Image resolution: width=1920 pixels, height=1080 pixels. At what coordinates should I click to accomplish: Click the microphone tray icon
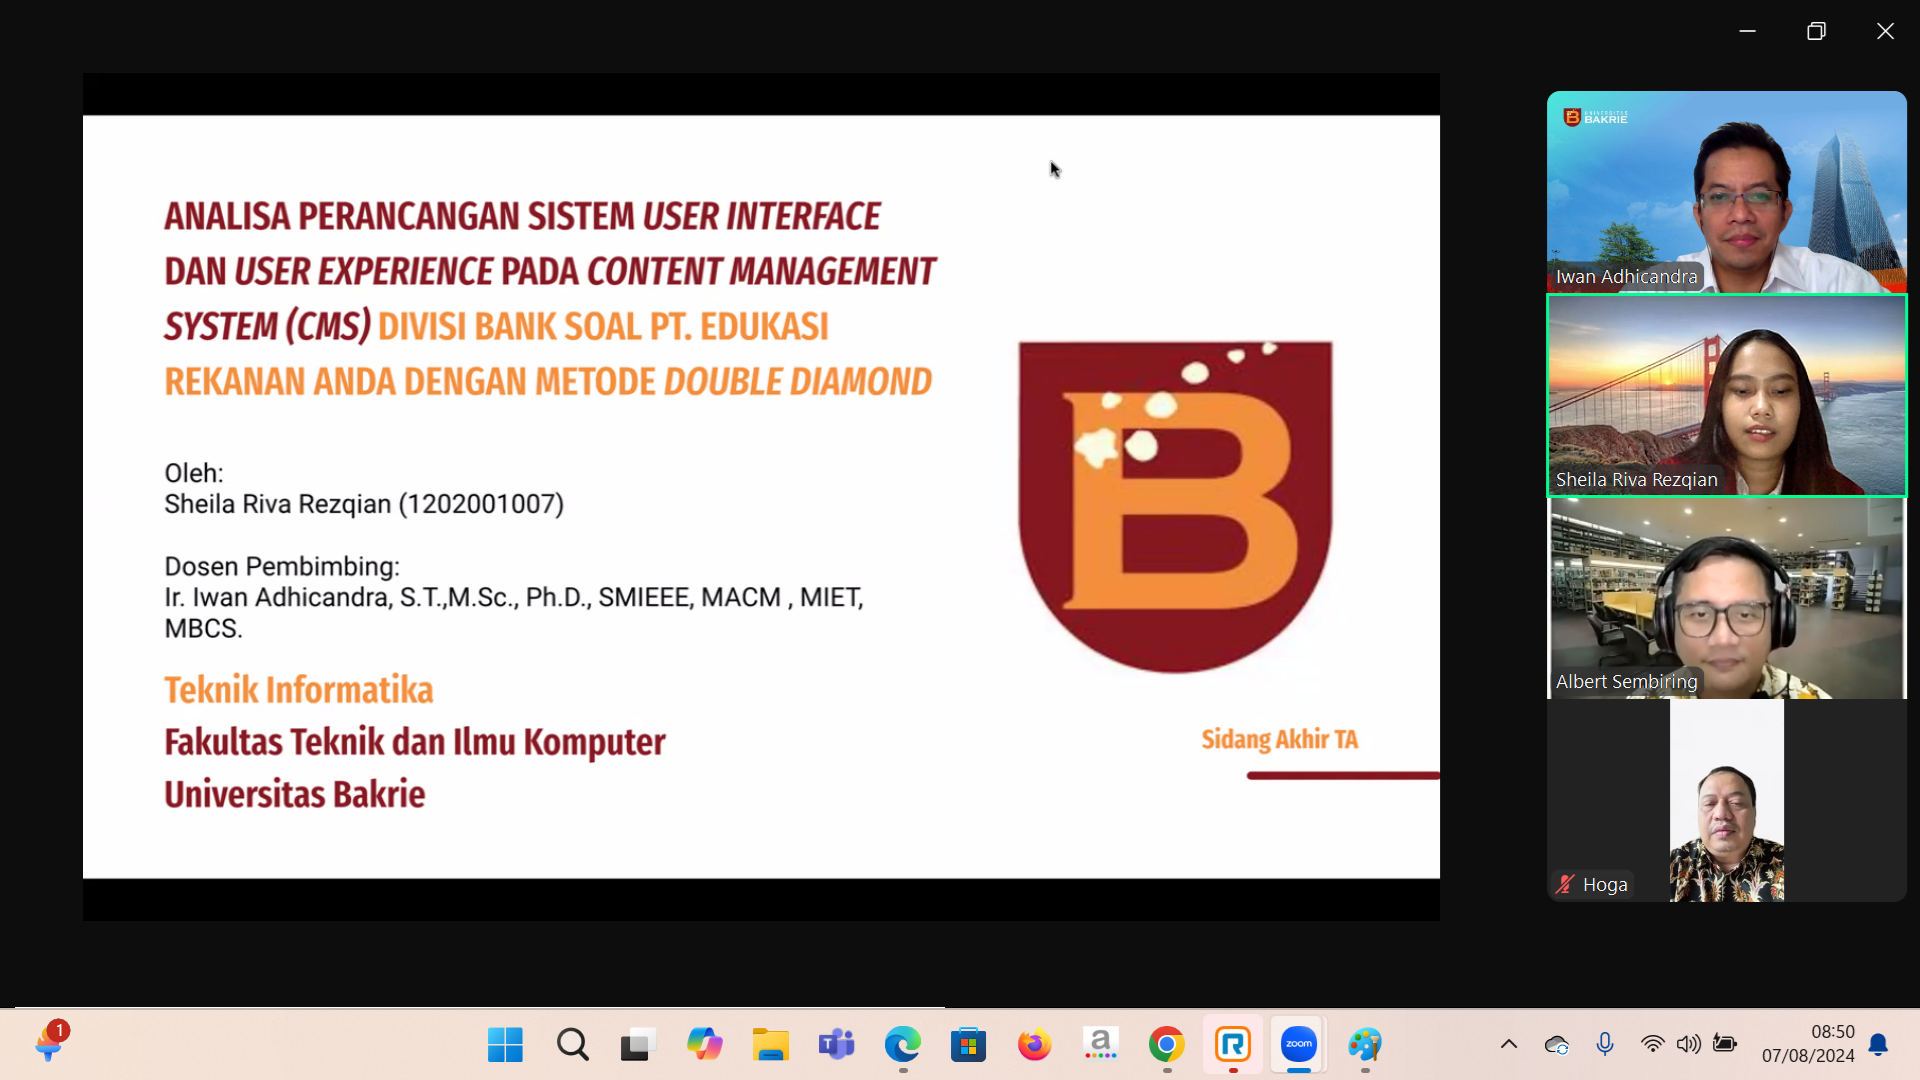coord(1605,1045)
